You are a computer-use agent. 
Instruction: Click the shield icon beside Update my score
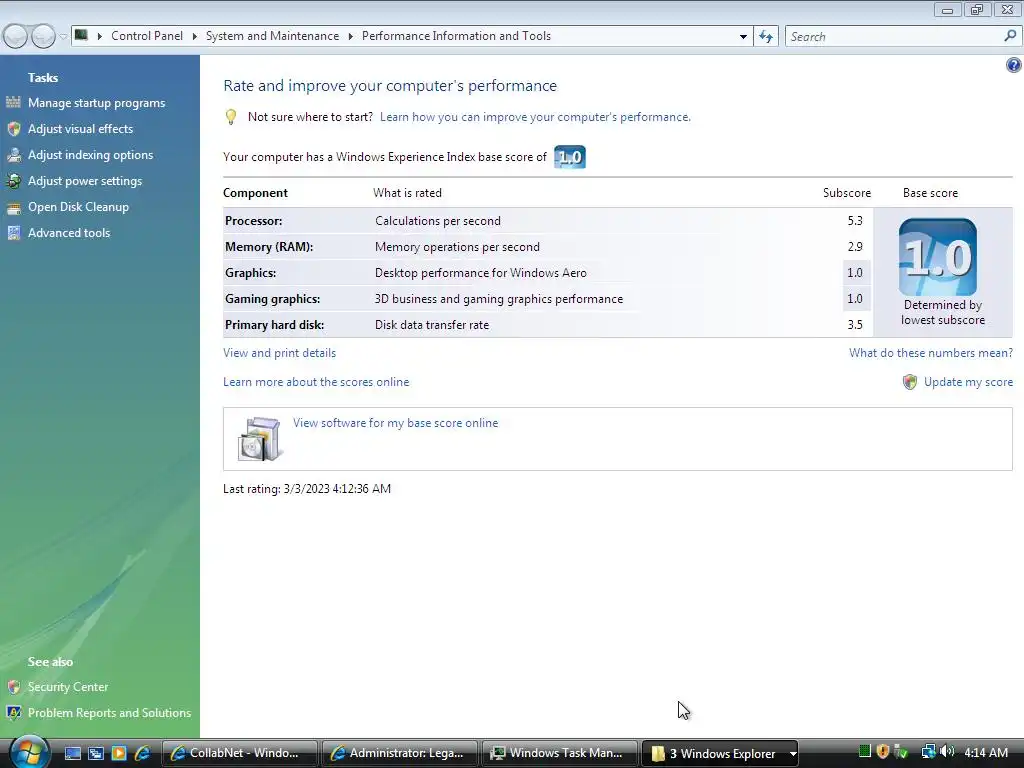coord(910,382)
